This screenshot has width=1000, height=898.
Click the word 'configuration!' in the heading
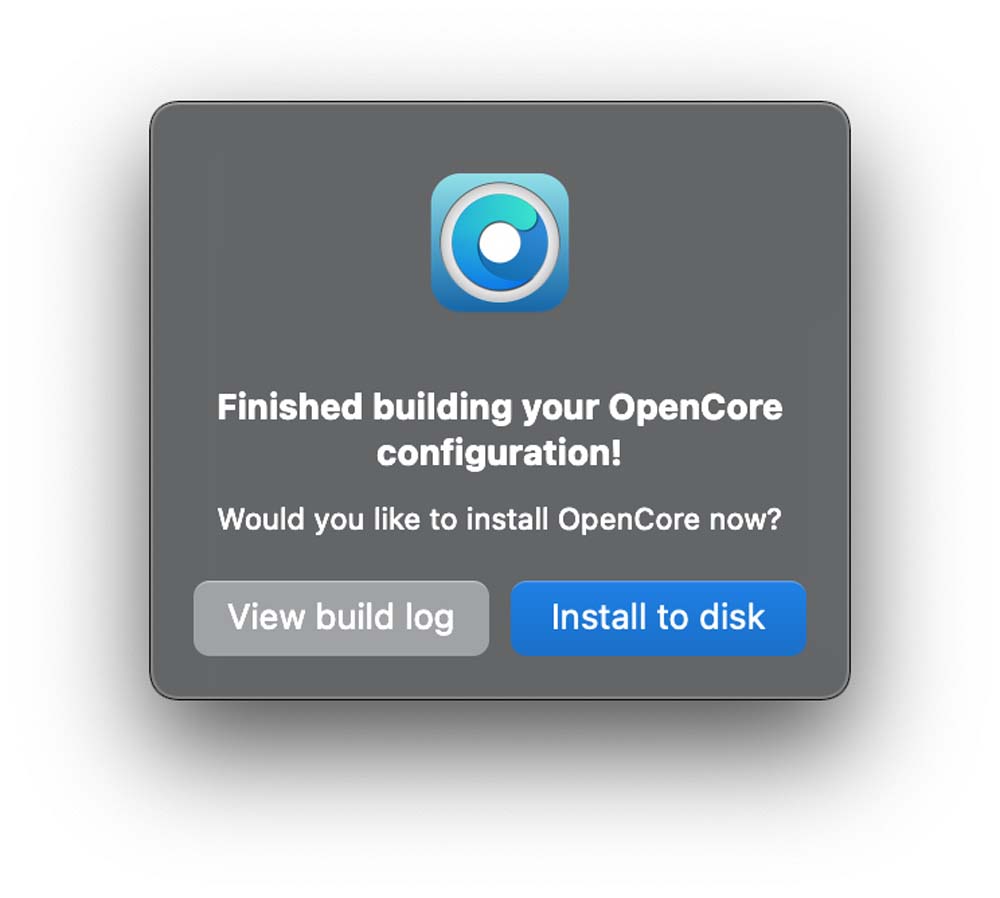point(499,453)
